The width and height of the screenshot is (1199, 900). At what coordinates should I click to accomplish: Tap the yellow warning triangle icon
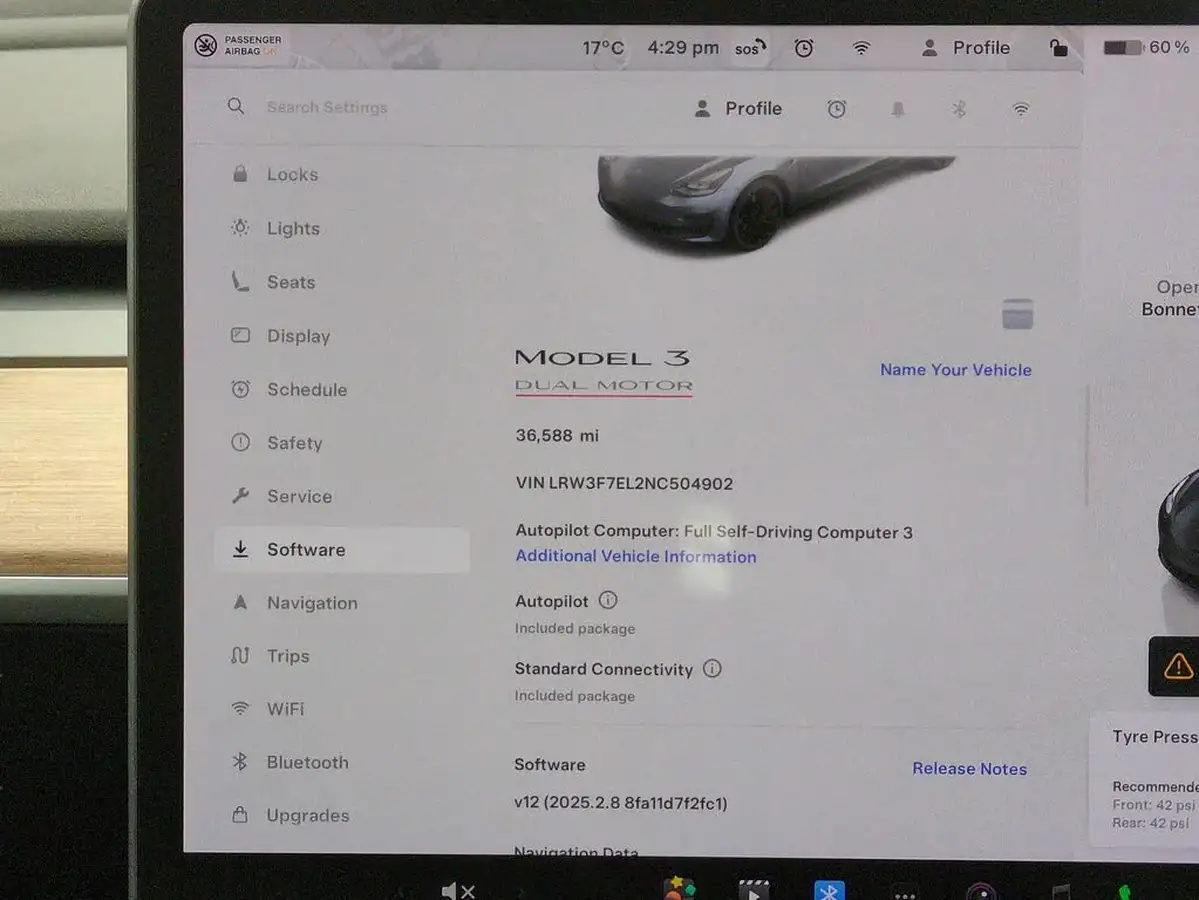click(x=1178, y=666)
